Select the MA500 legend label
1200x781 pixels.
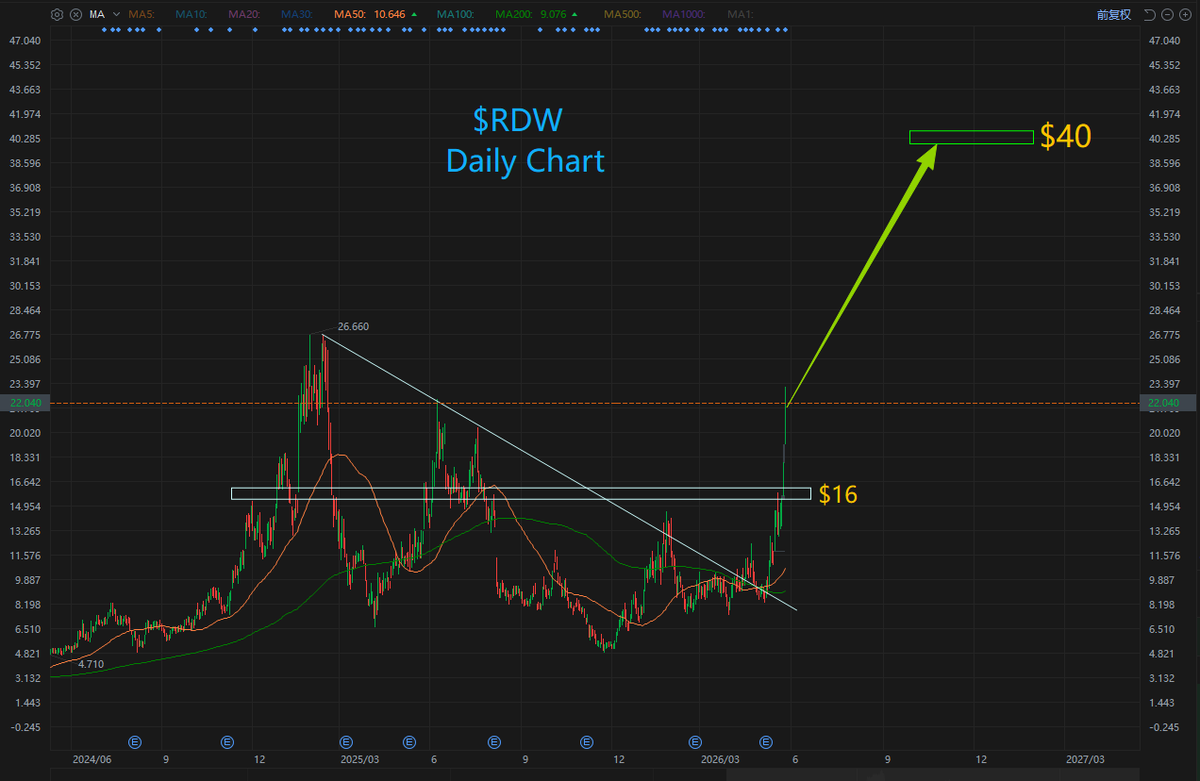coord(621,14)
